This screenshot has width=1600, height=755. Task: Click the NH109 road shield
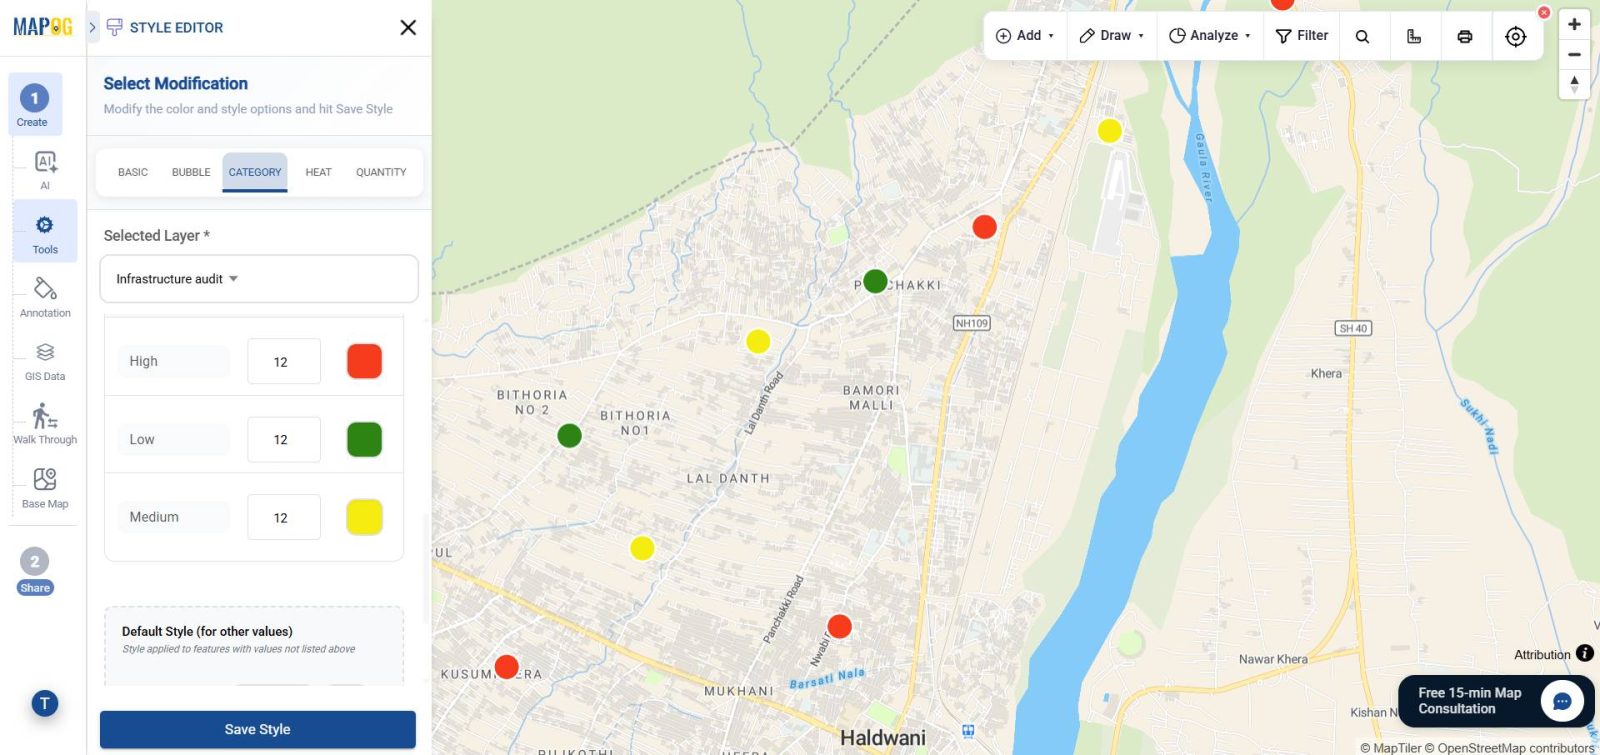point(972,323)
